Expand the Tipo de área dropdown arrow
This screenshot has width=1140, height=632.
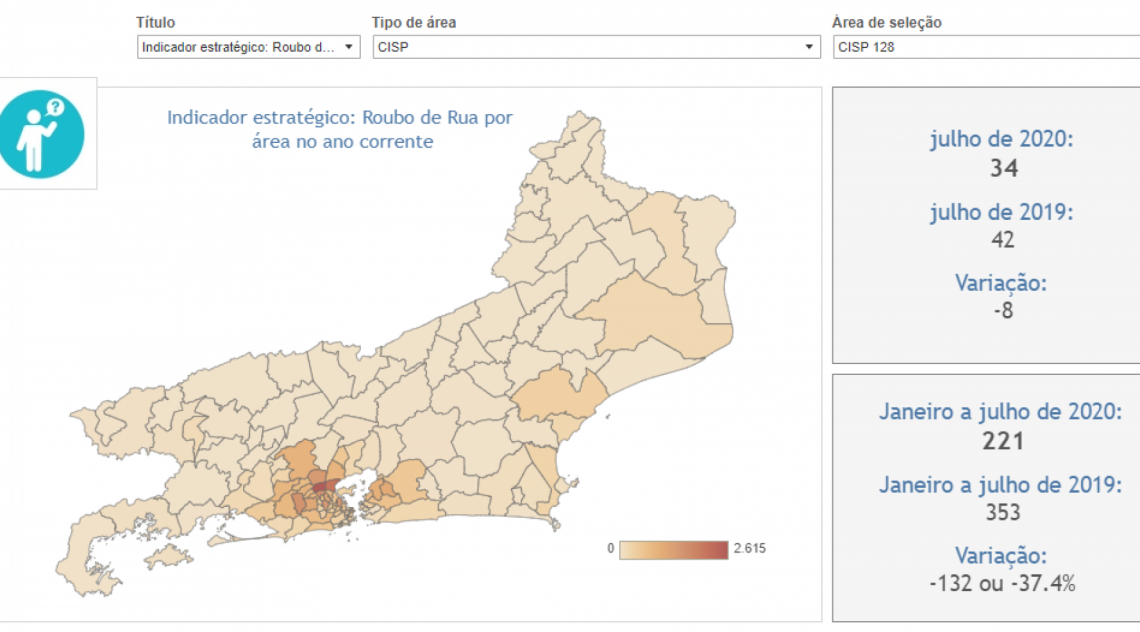(x=809, y=47)
